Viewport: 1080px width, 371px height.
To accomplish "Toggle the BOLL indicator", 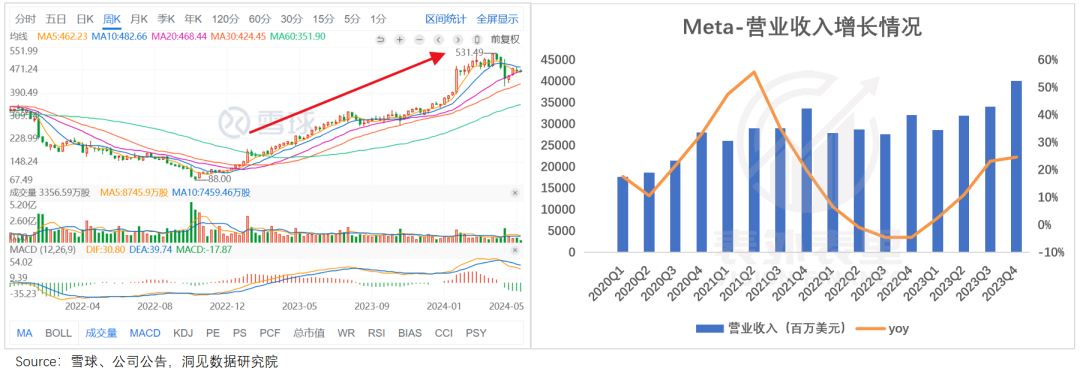I will pyautogui.click(x=59, y=333).
